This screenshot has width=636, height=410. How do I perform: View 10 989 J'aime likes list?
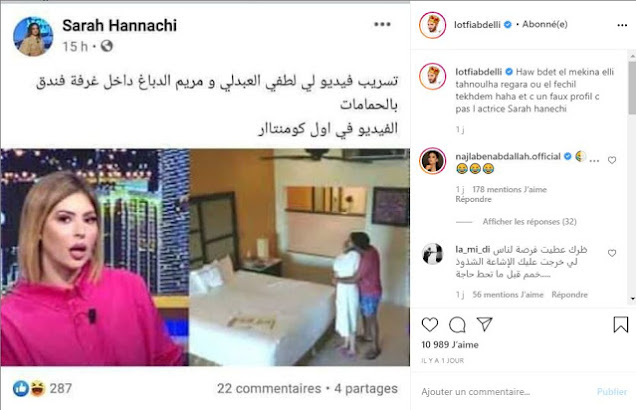[x=450, y=345]
